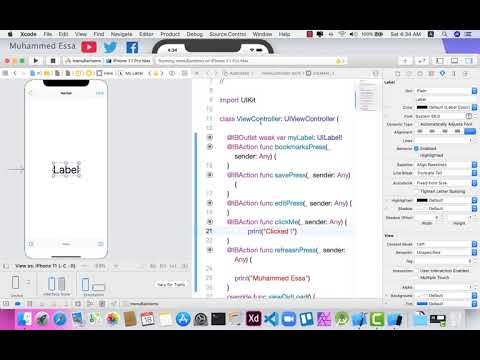The width and height of the screenshot is (480, 360).
Task: Open the font picker button for System font
Action: [x=469, y=116]
